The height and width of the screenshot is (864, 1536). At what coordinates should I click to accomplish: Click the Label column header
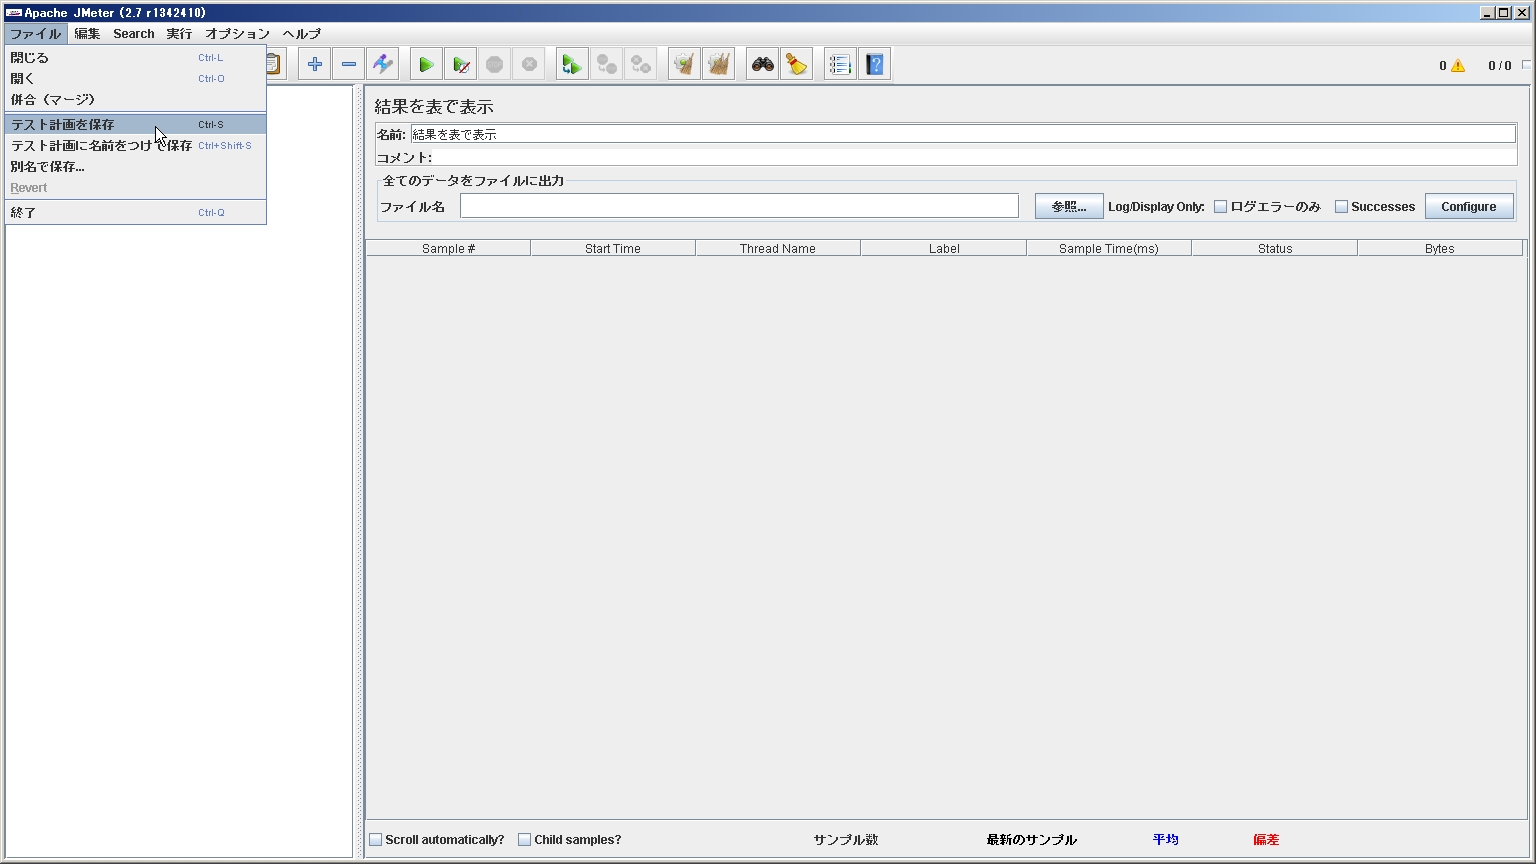click(944, 249)
